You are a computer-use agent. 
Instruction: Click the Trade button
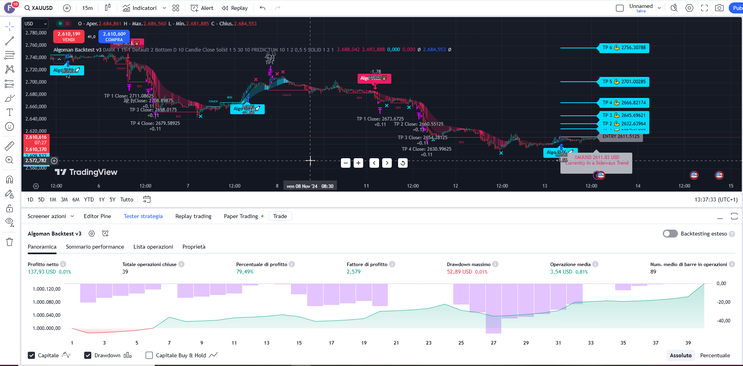280,216
